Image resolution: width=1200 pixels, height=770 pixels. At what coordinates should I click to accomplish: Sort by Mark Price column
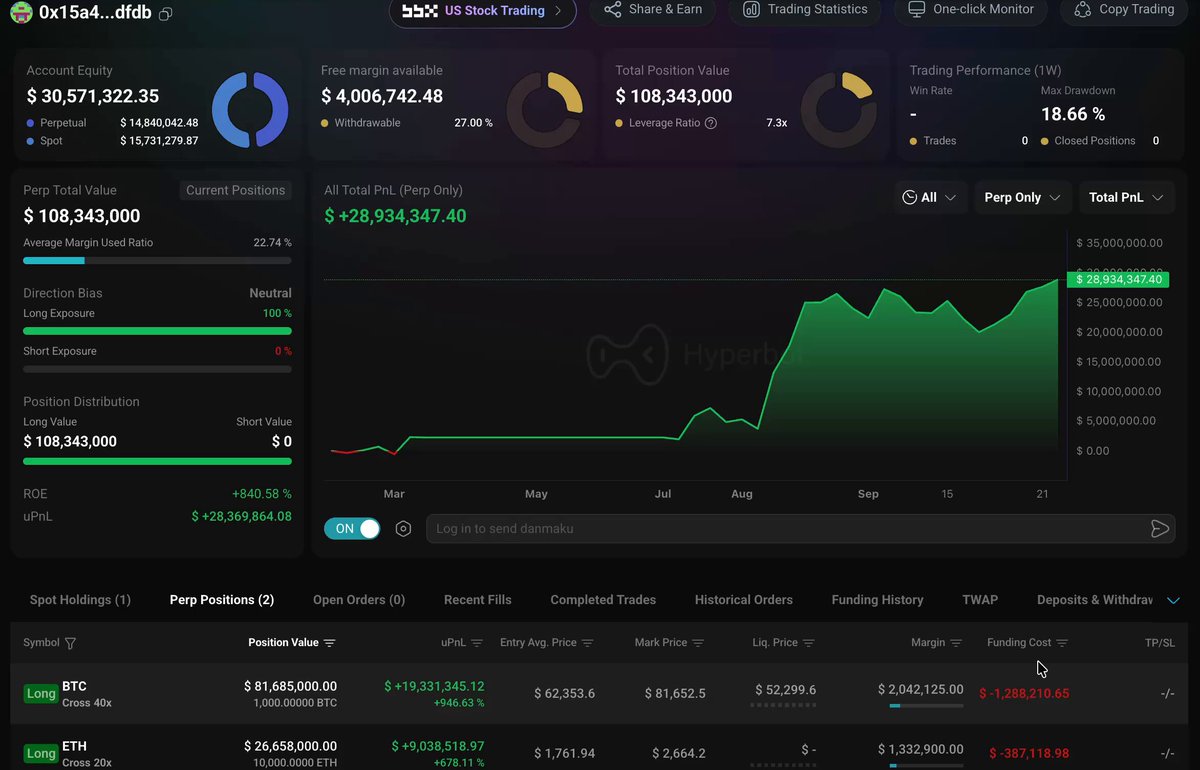point(698,643)
